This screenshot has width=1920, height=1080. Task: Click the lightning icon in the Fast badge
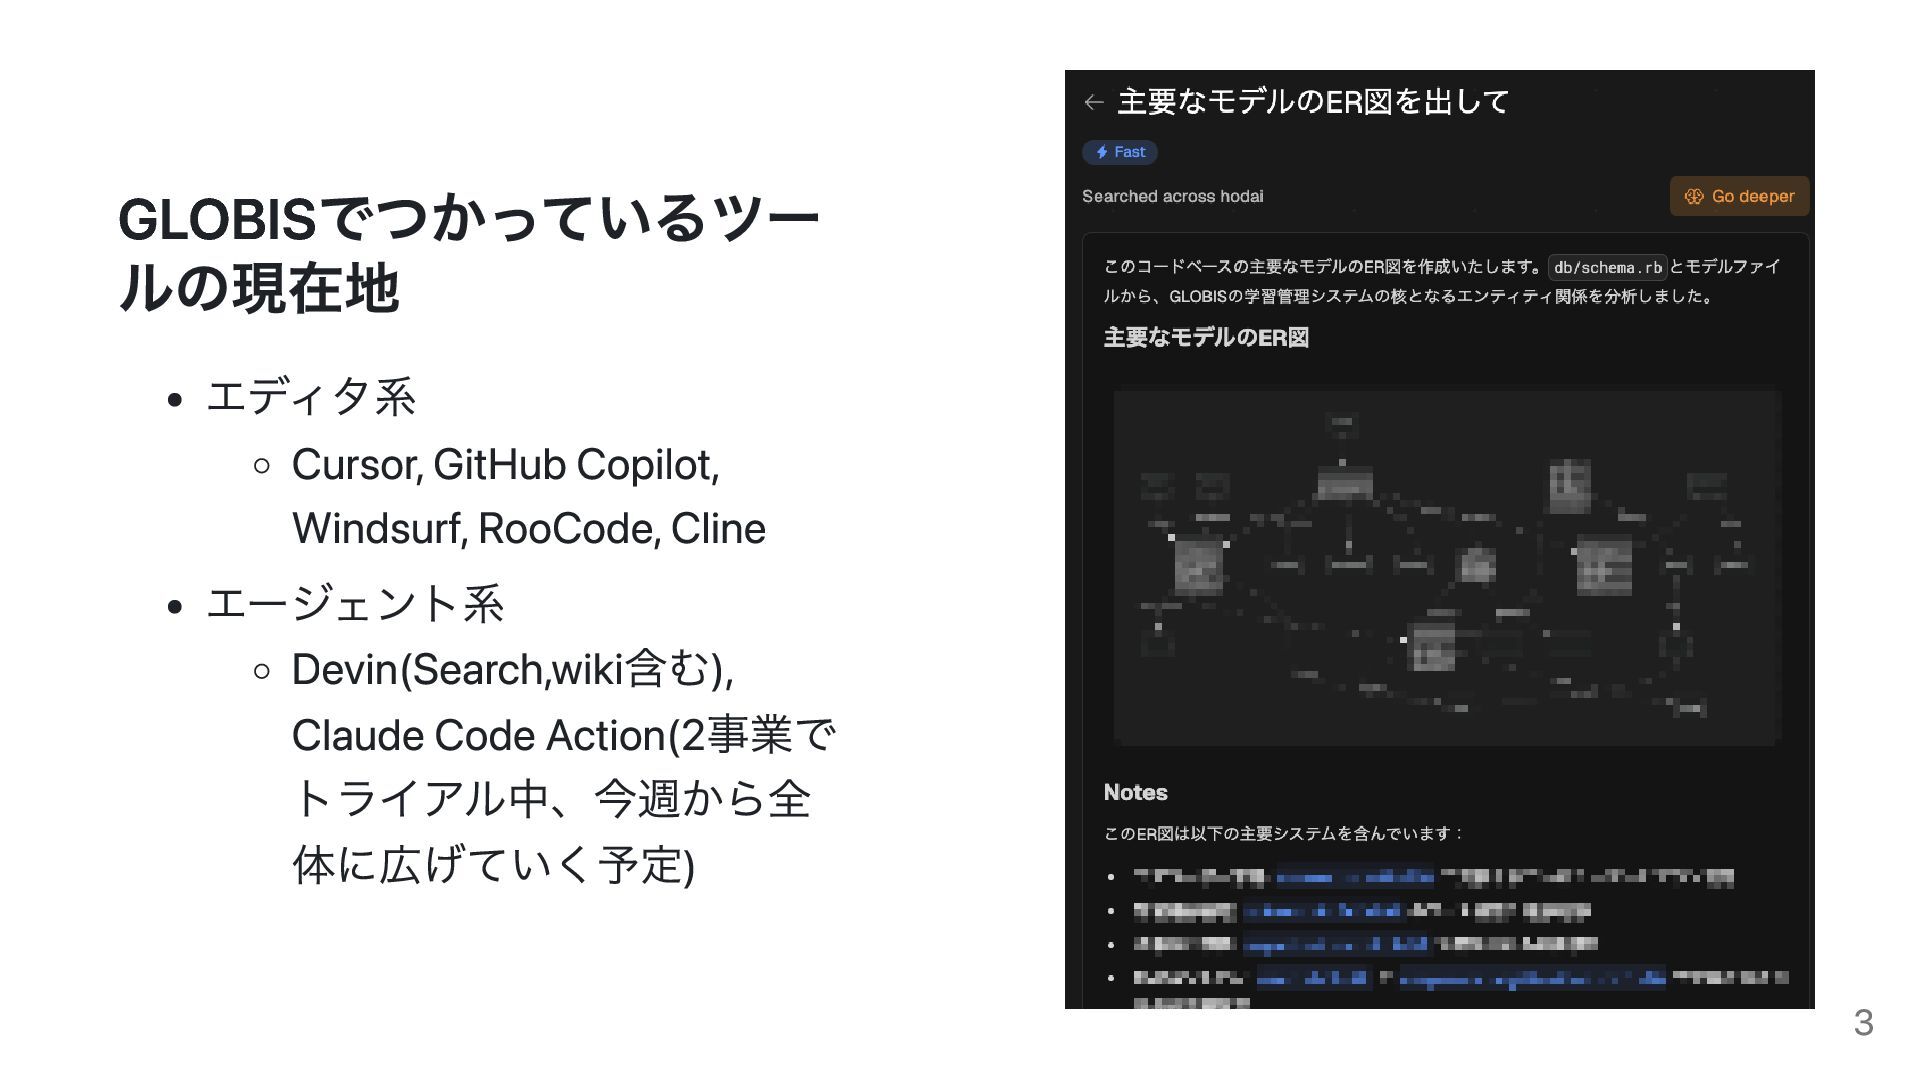point(1101,152)
